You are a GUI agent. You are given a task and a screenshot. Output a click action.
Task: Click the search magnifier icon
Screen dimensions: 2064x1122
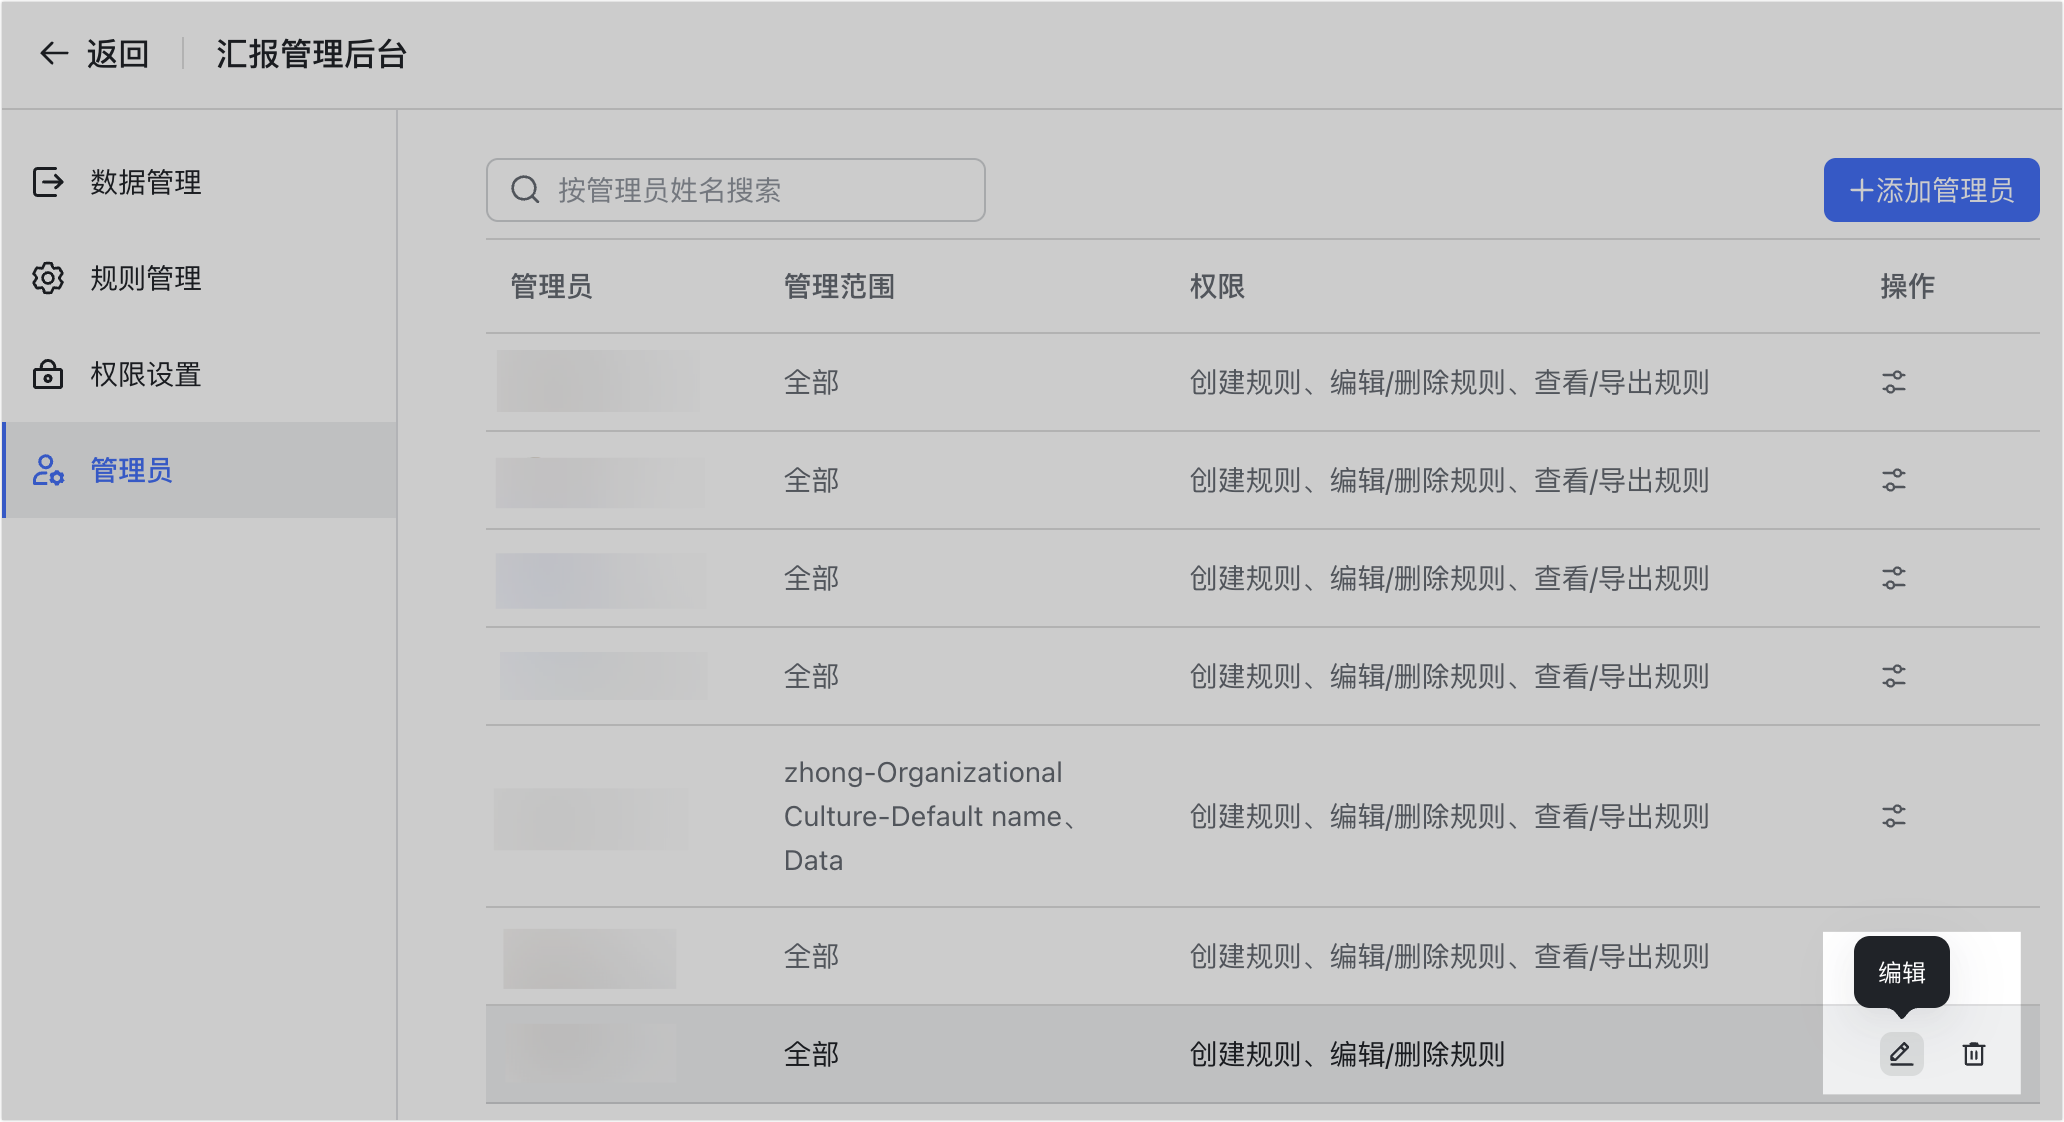[525, 190]
